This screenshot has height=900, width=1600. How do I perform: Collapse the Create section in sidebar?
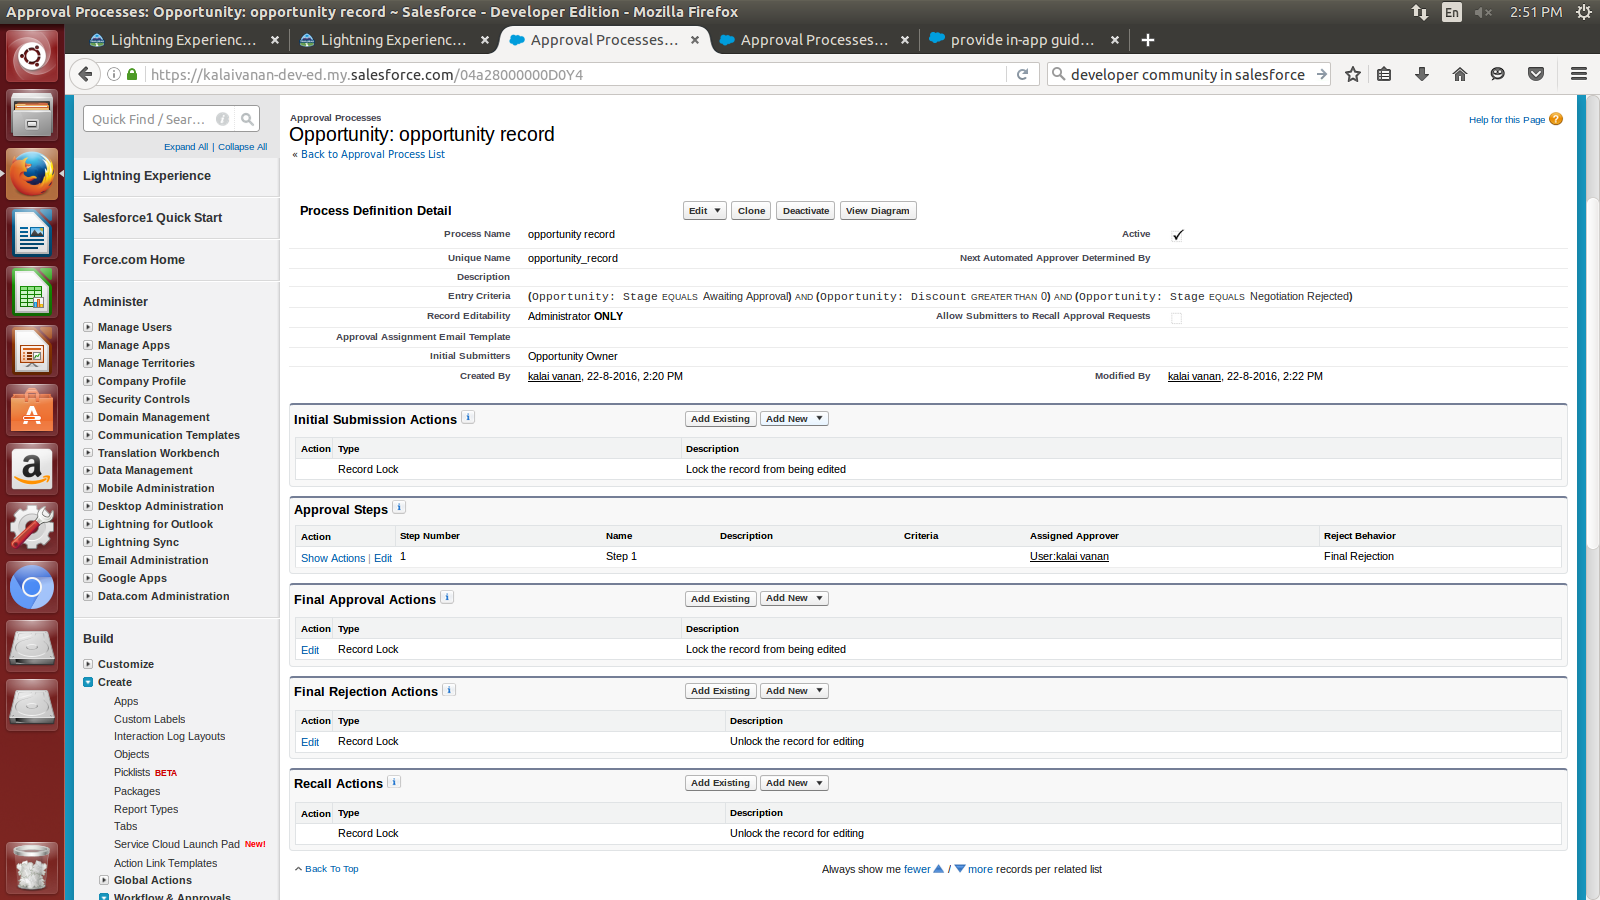tap(88, 682)
